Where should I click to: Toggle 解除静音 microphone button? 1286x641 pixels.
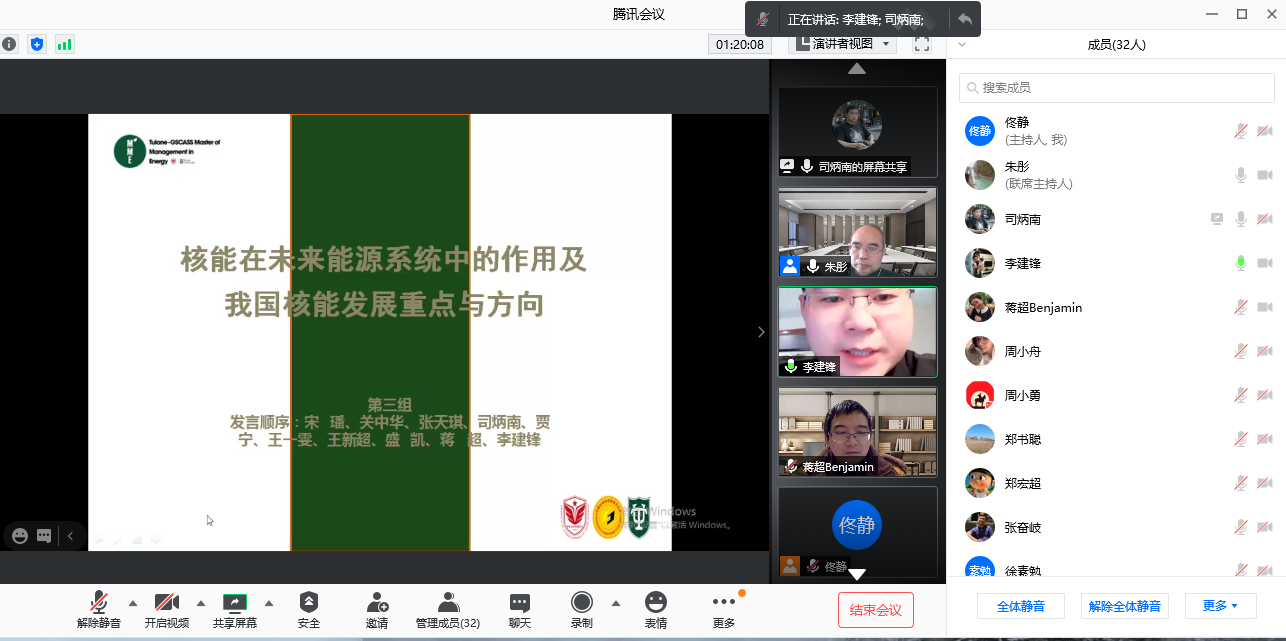[99, 602]
